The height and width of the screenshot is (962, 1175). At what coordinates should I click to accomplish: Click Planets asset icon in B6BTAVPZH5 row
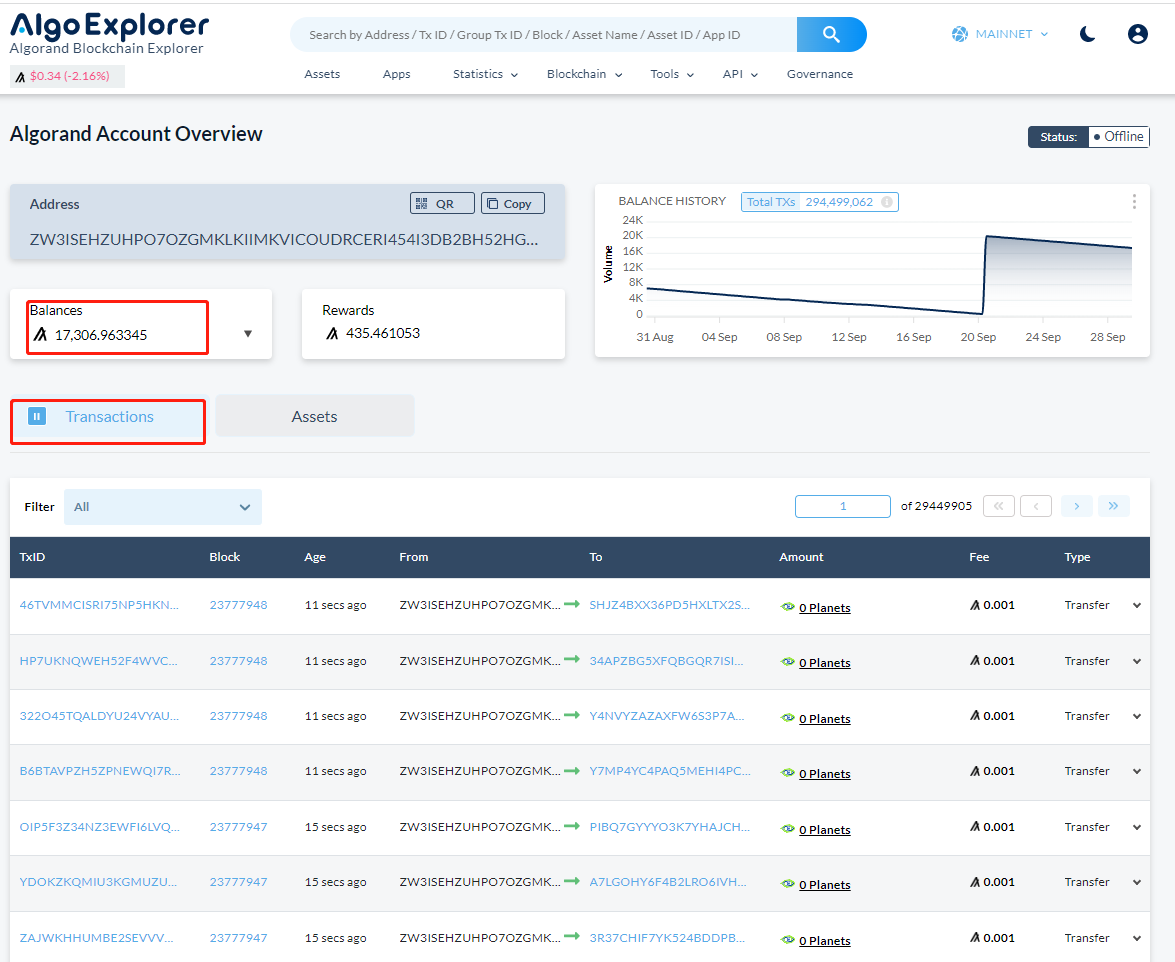click(x=788, y=773)
